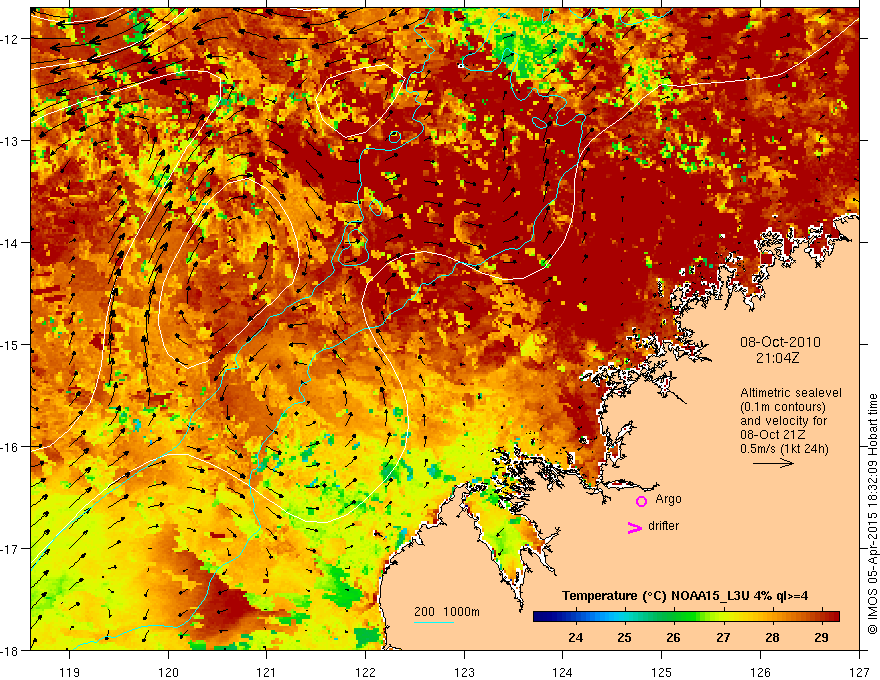The image size is (880, 680).
Task: Click the 'Altimetric sealevel' caption text
Action: coord(791,393)
